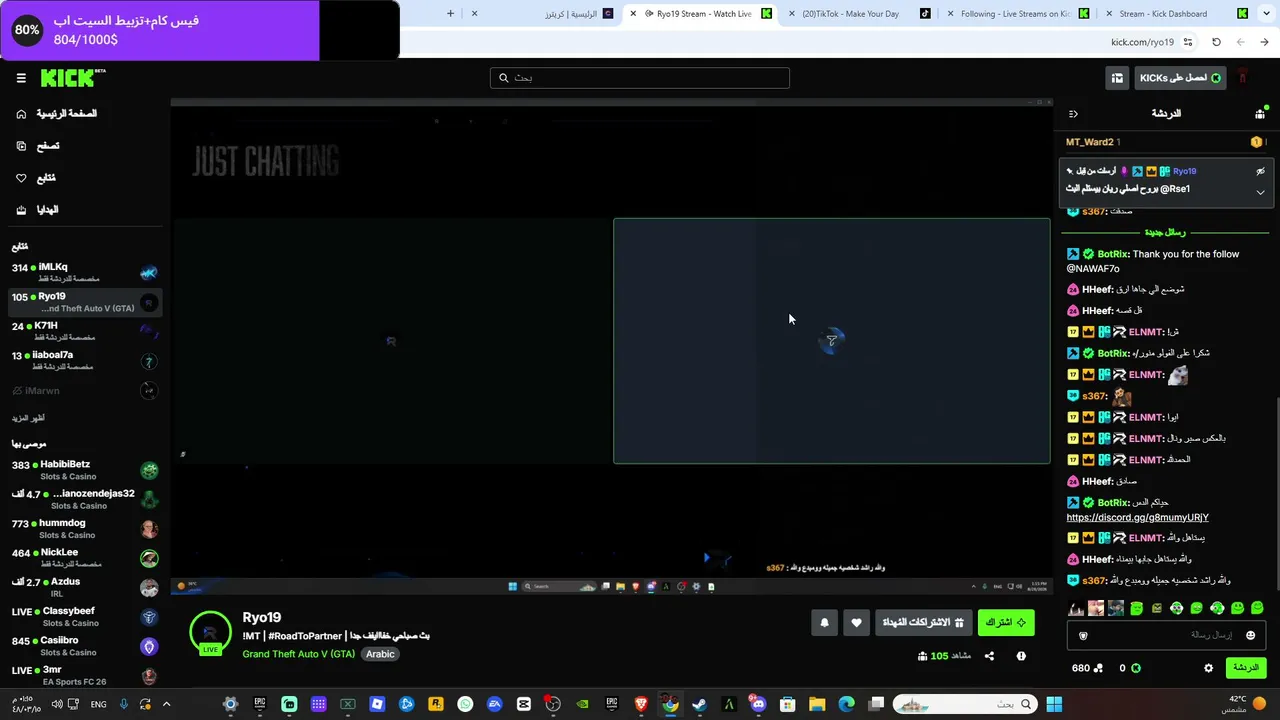Switch to the Stream - Kick Dashboard tab

(x=1171, y=14)
